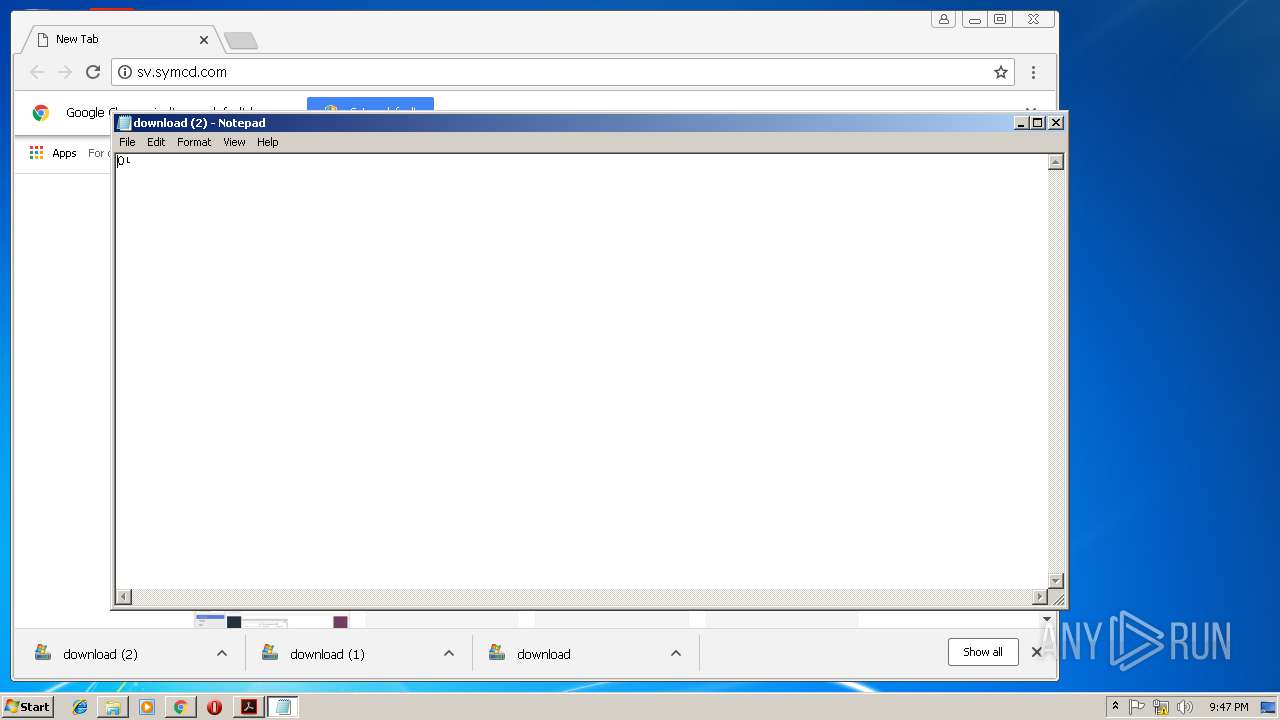Open Notepad Help menu
Image resolution: width=1280 pixels, height=720 pixels.
pos(267,142)
